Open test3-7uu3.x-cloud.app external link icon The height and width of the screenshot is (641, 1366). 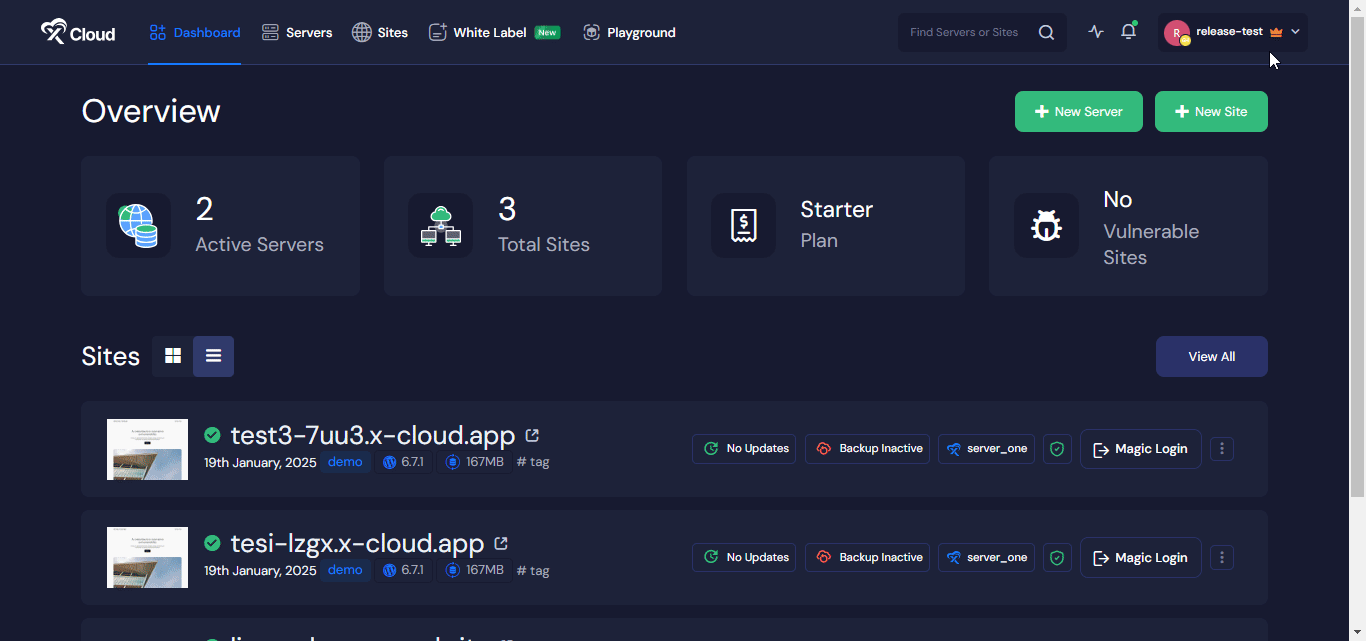click(532, 435)
